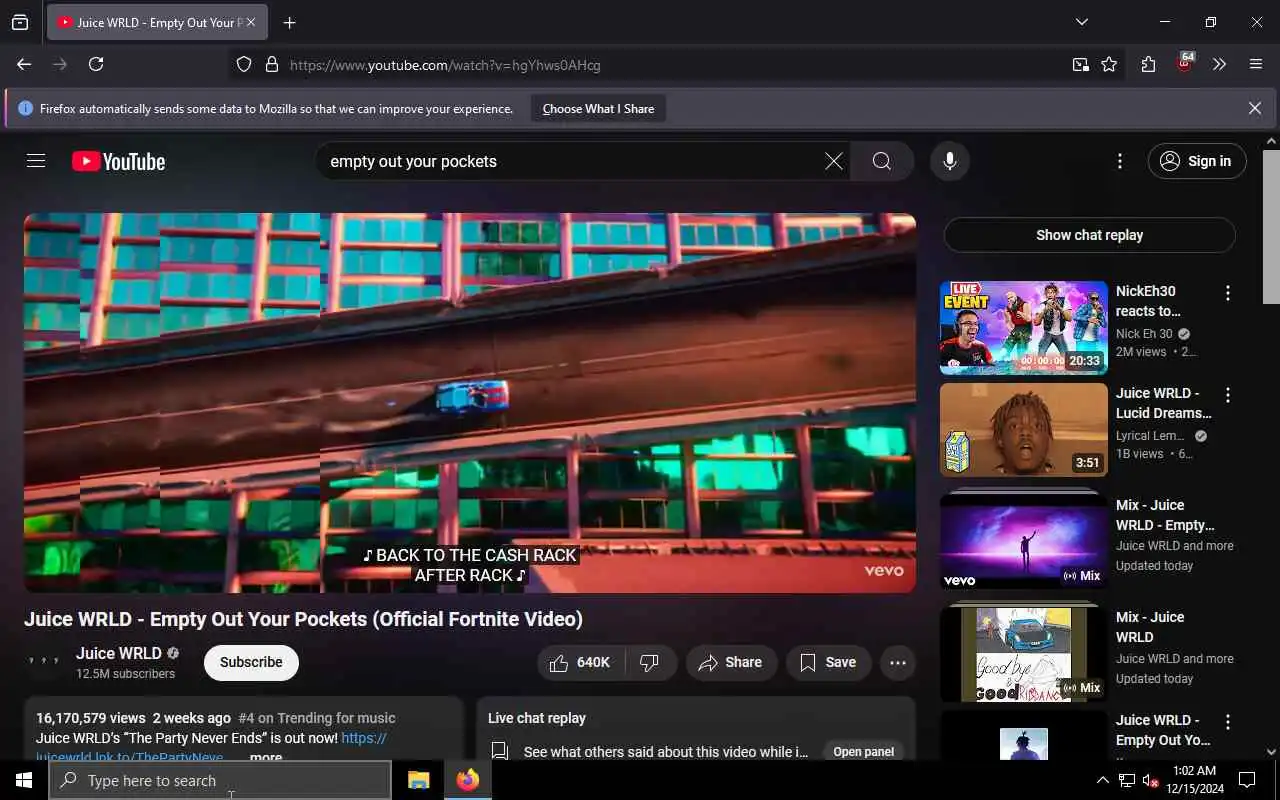
Task: Click the Share button
Action: pyautogui.click(x=731, y=662)
